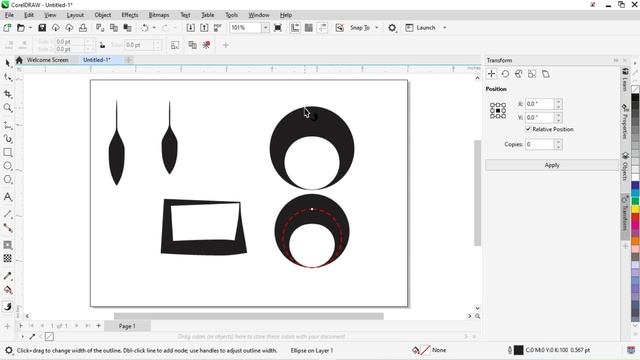Image resolution: width=640 pixels, height=360 pixels.
Task: Toggle the Relative Position checkbox
Action: tap(528, 129)
